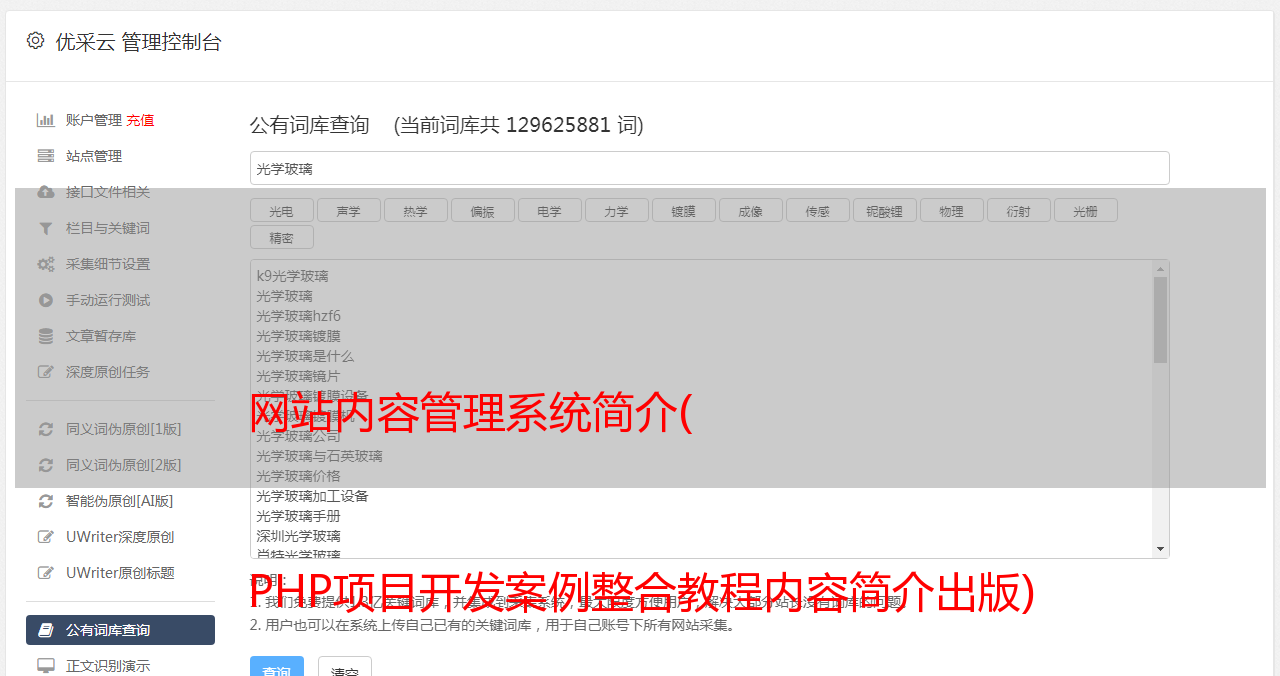Click the keyword search field containing 光学玻璃
The image size is (1280, 676).
click(709, 168)
